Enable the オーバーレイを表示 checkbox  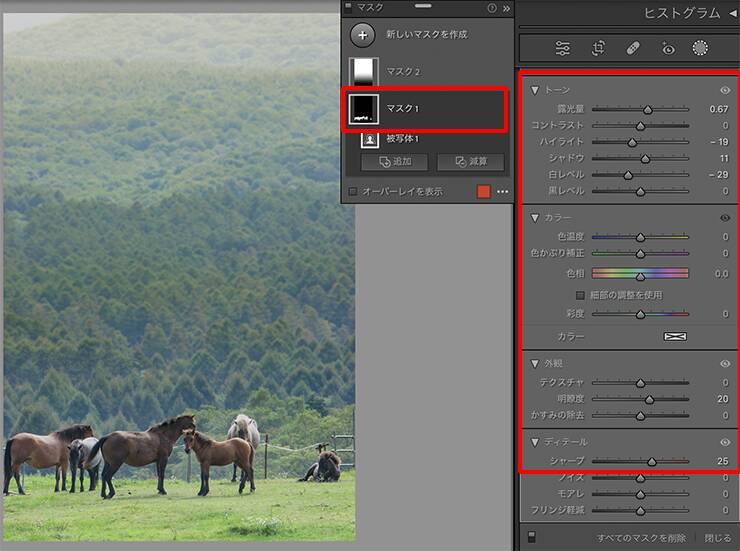[352, 192]
